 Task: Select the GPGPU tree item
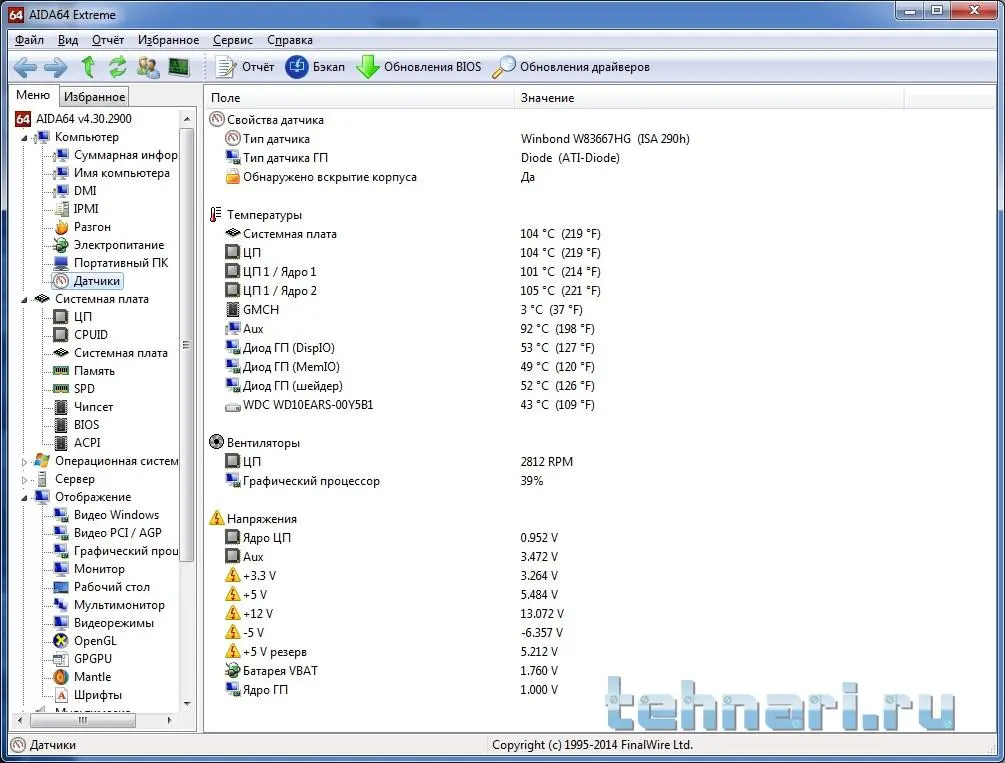click(x=83, y=658)
